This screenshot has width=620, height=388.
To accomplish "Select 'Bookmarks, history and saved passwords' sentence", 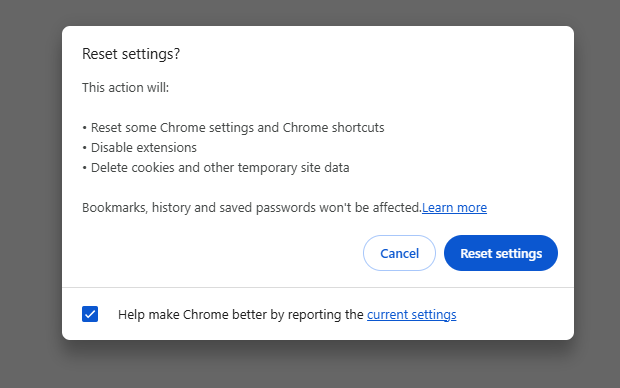I will coord(252,208).
